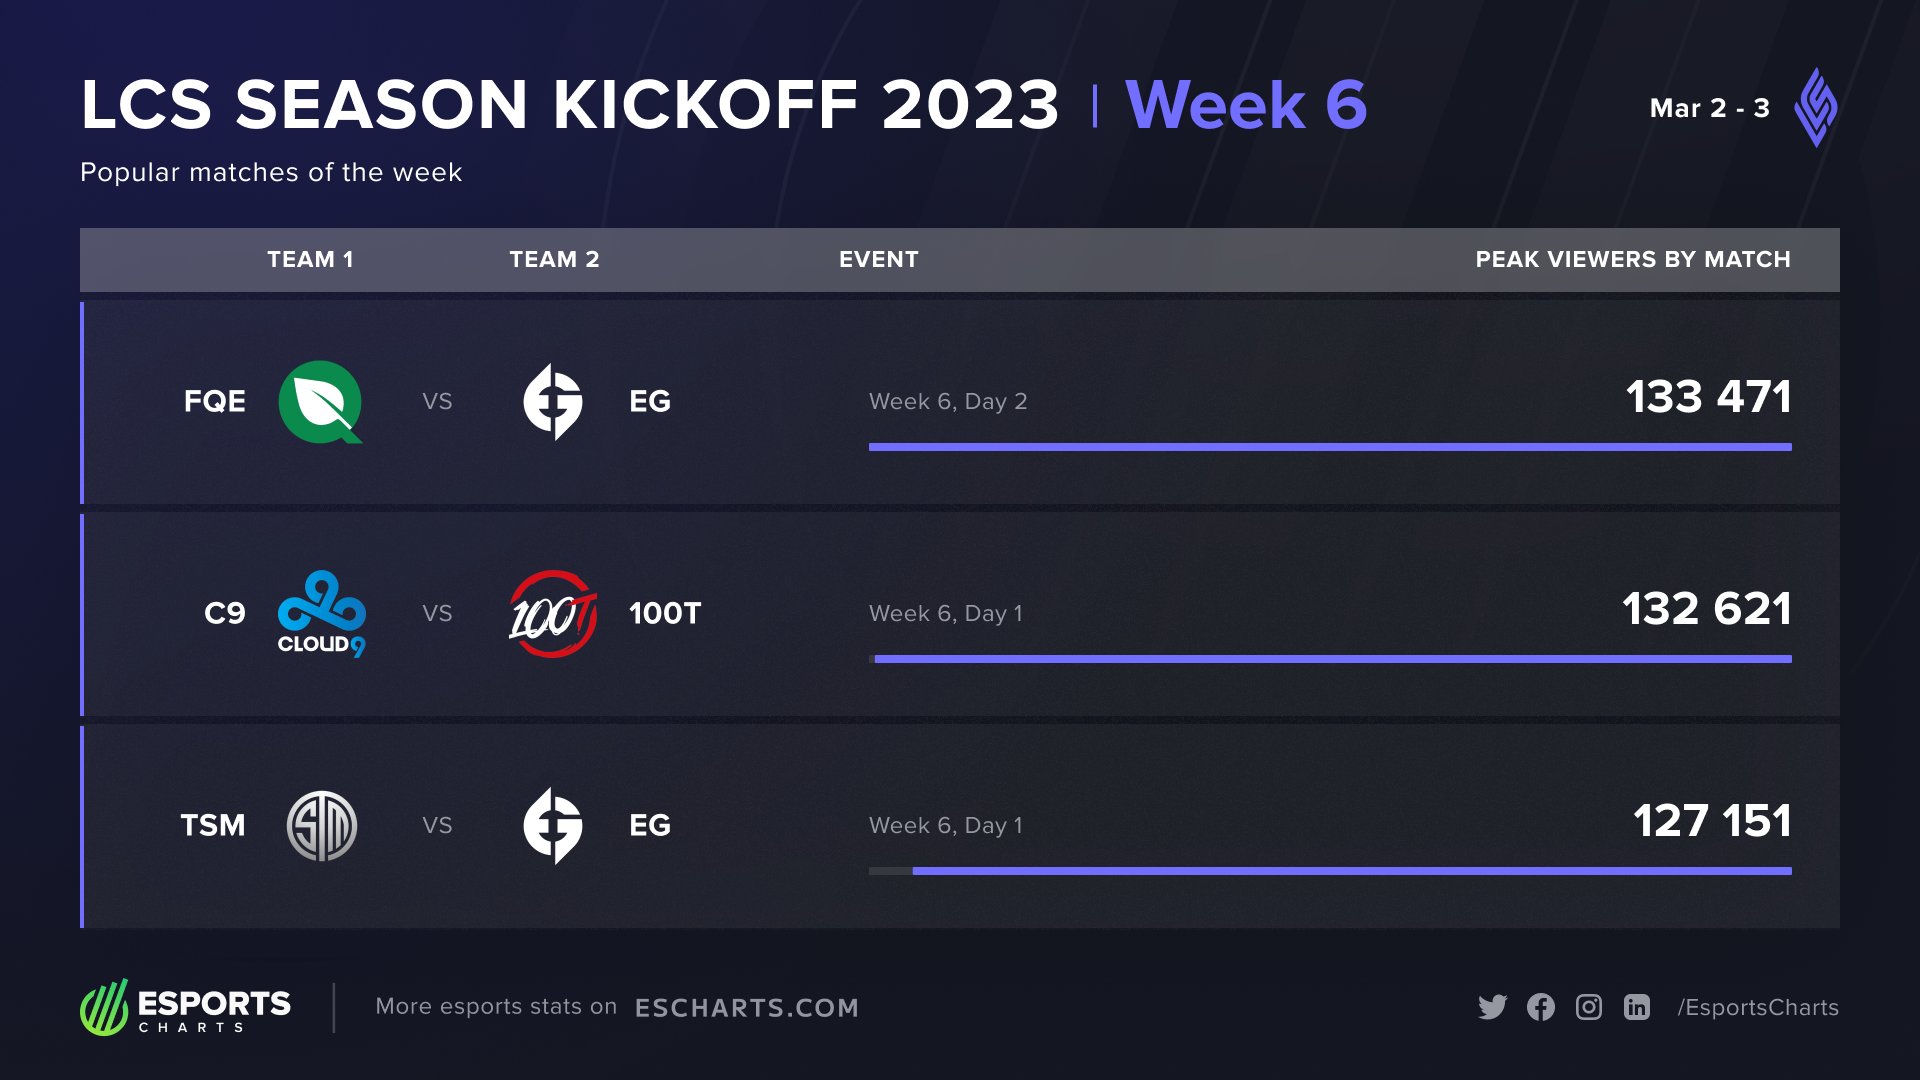Click the LCS league logo top right
The image size is (1920, 1080).
(x=1816, y=107)
